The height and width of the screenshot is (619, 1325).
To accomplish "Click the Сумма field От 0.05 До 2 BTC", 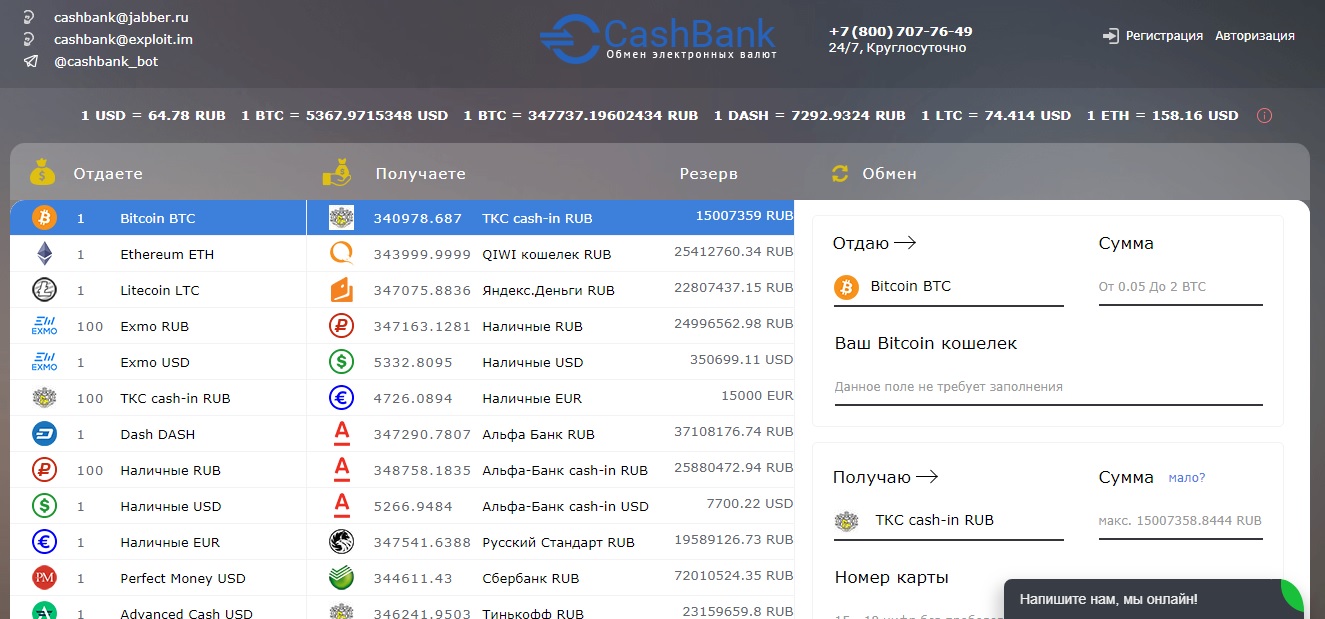I will coord(1180,287).
